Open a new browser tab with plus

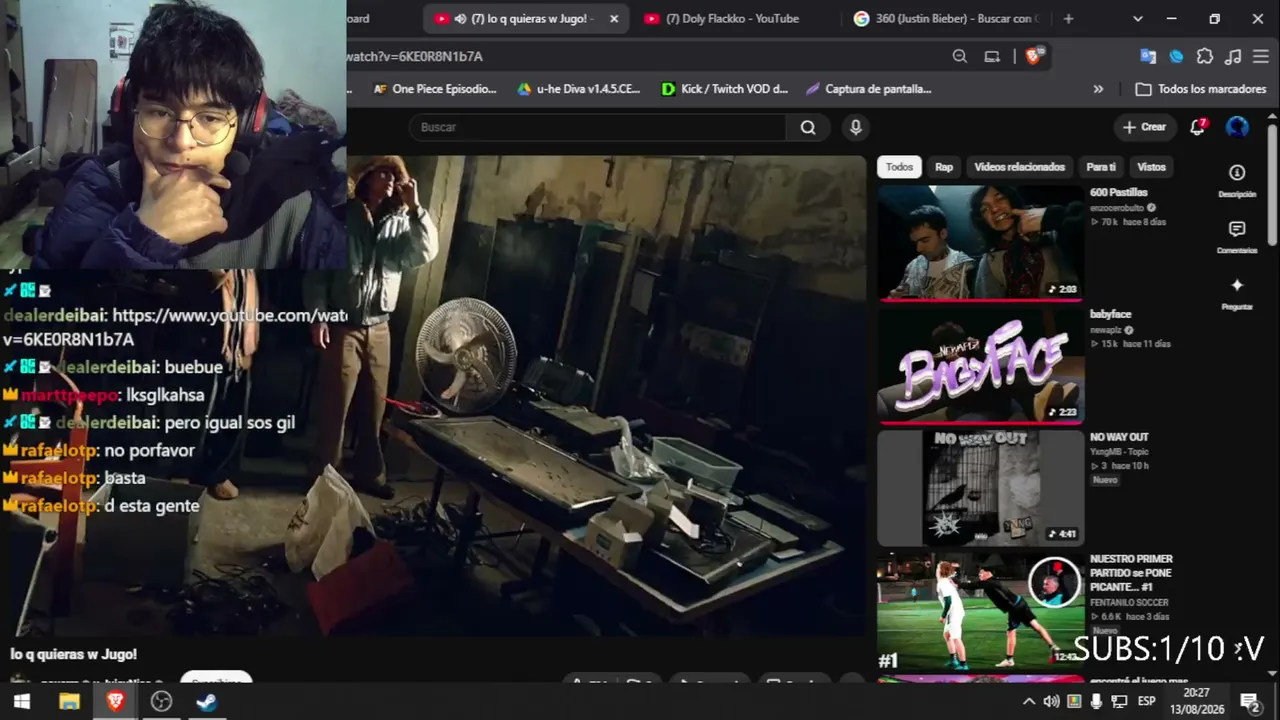tap(1068, 18)
